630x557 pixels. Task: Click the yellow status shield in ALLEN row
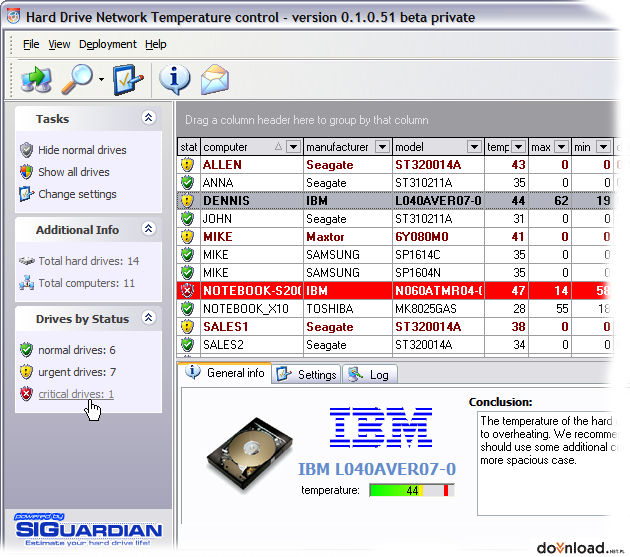188,165
